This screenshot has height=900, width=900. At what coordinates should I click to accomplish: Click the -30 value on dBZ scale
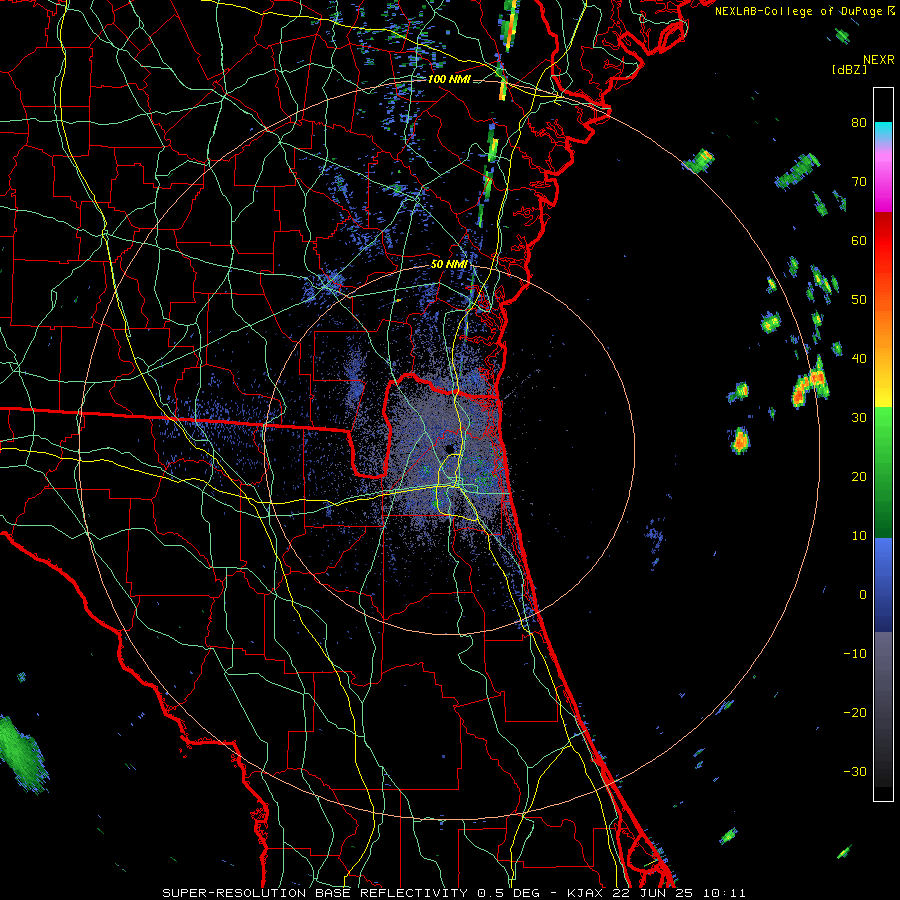855,771
